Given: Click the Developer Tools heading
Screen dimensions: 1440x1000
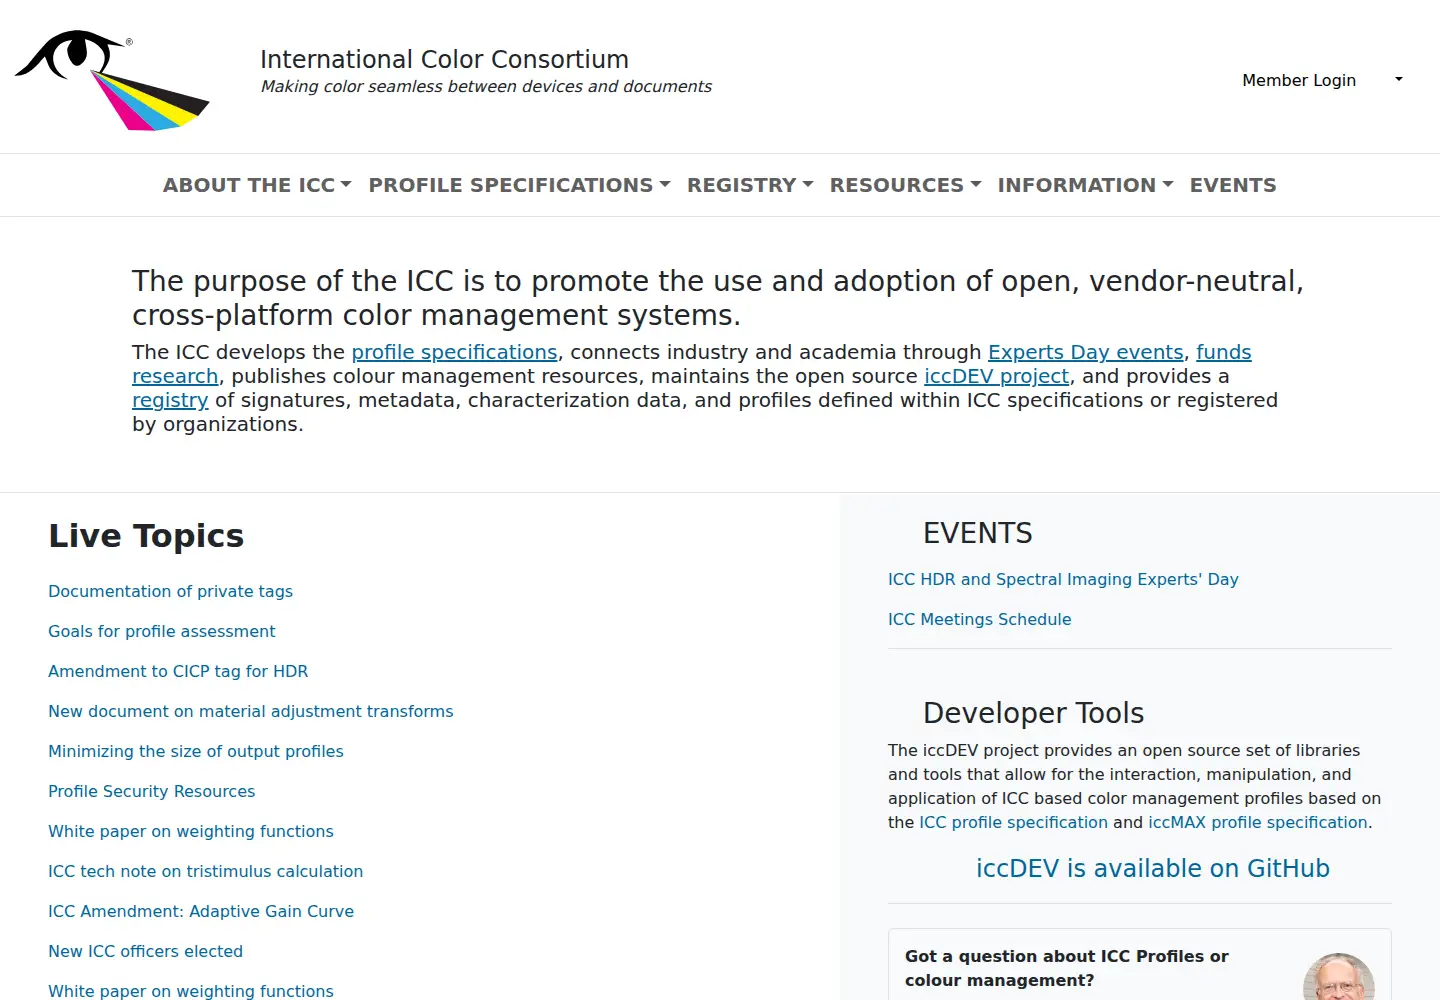Looking at the screenshot, I should (x=1033, y=713).
